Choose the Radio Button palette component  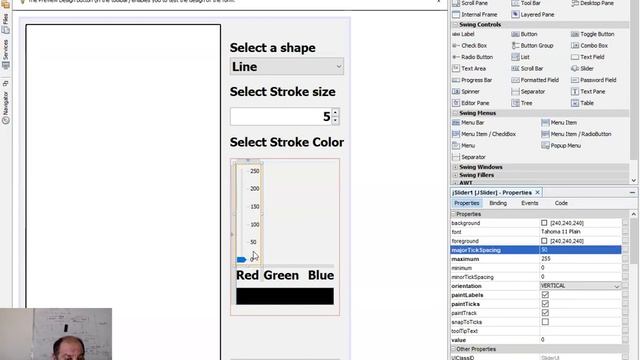pos(473,57)
